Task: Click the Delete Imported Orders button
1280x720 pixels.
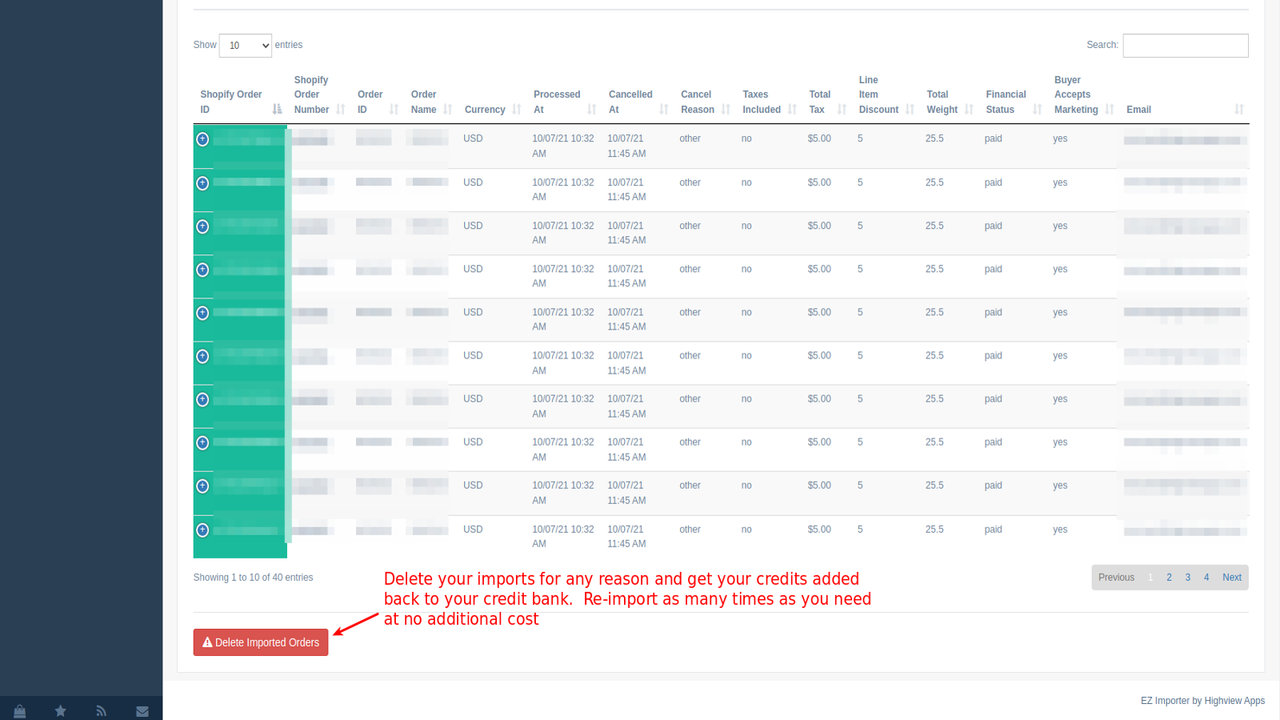Action: (x=260, y=642)
